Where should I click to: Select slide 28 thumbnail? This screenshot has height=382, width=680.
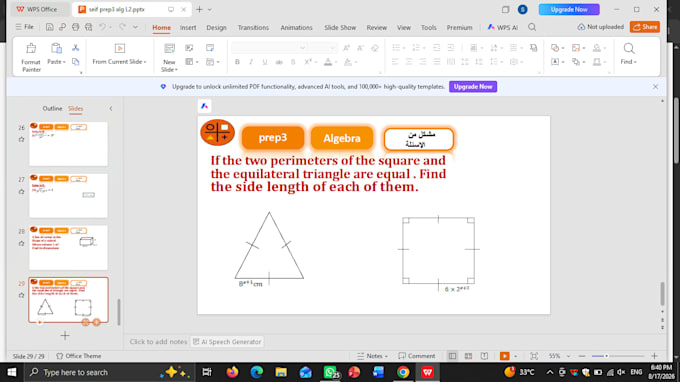(x=69, y=248)
